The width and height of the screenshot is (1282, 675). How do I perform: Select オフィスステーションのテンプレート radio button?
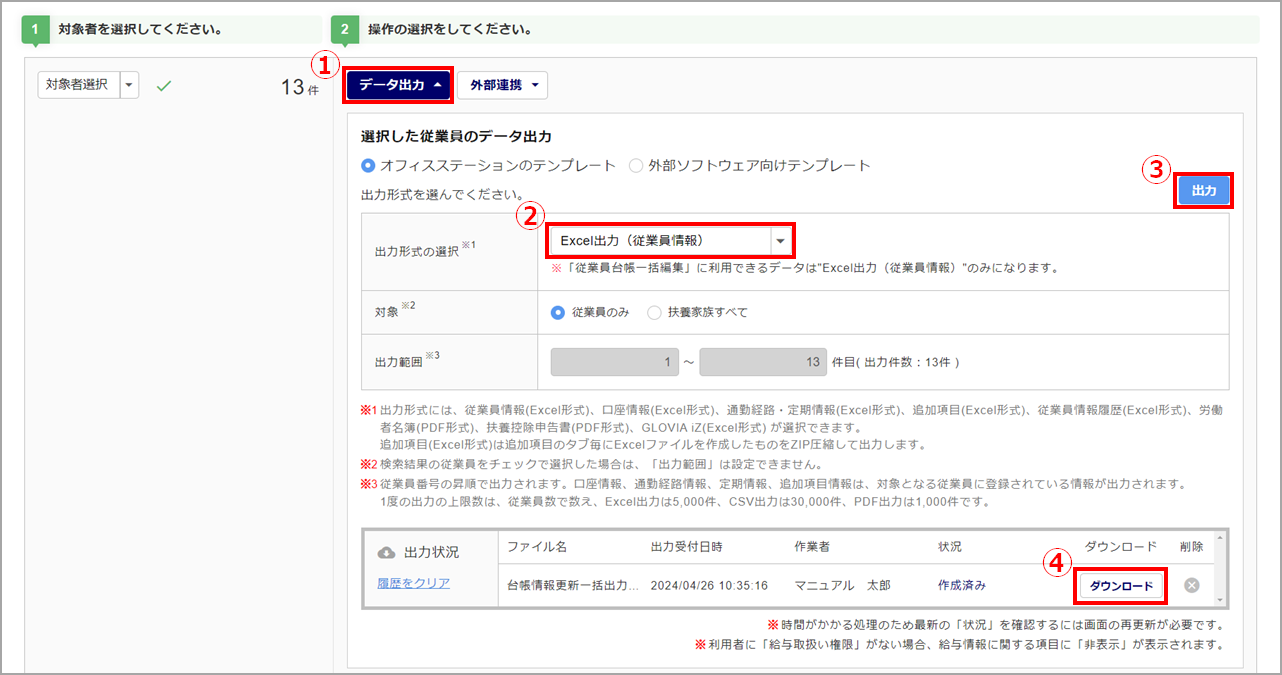coord(368,166)
